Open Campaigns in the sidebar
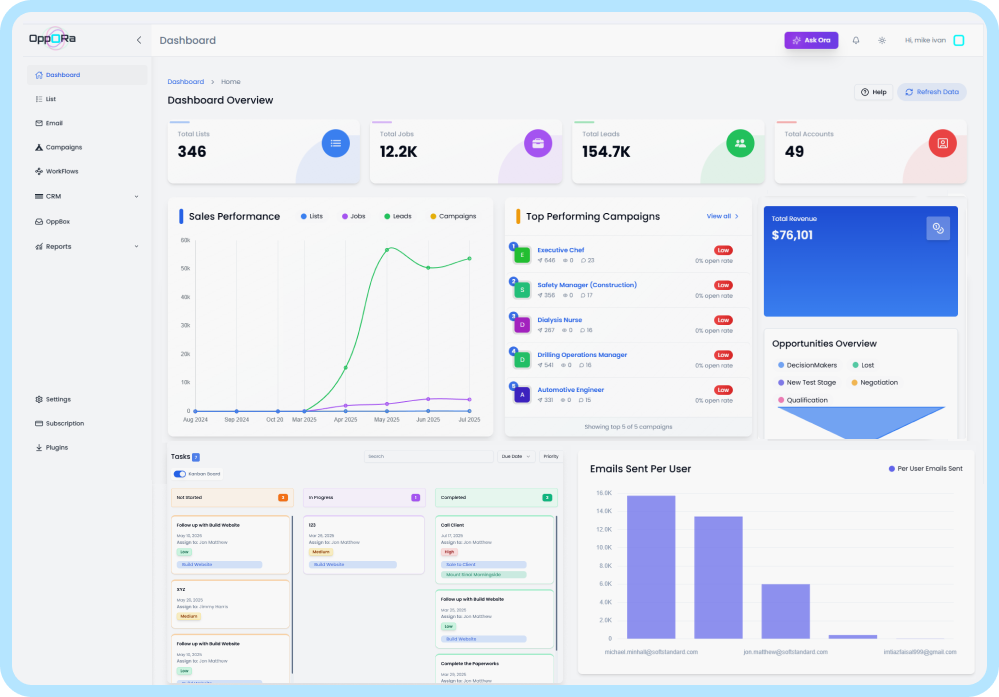This screenshot has height=697, width=999. point(64,147)
